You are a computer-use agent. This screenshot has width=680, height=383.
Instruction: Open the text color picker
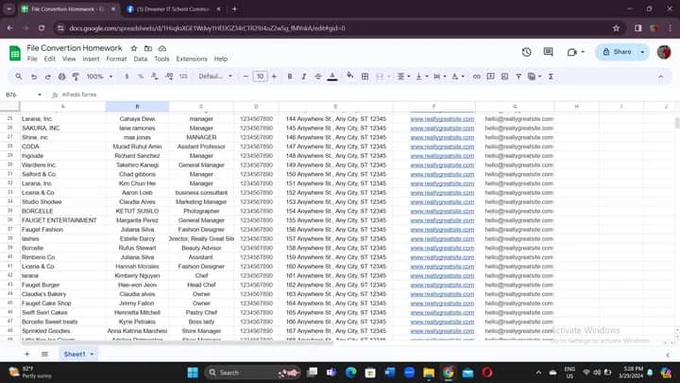point(332,76)
